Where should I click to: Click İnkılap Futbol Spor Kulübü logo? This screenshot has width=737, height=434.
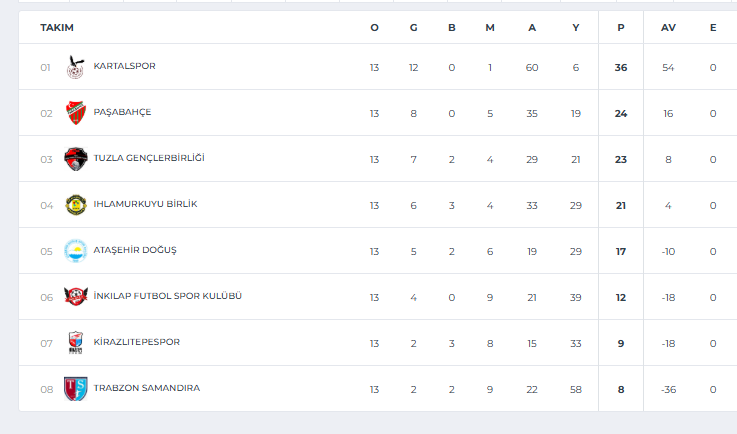(76, 297)
